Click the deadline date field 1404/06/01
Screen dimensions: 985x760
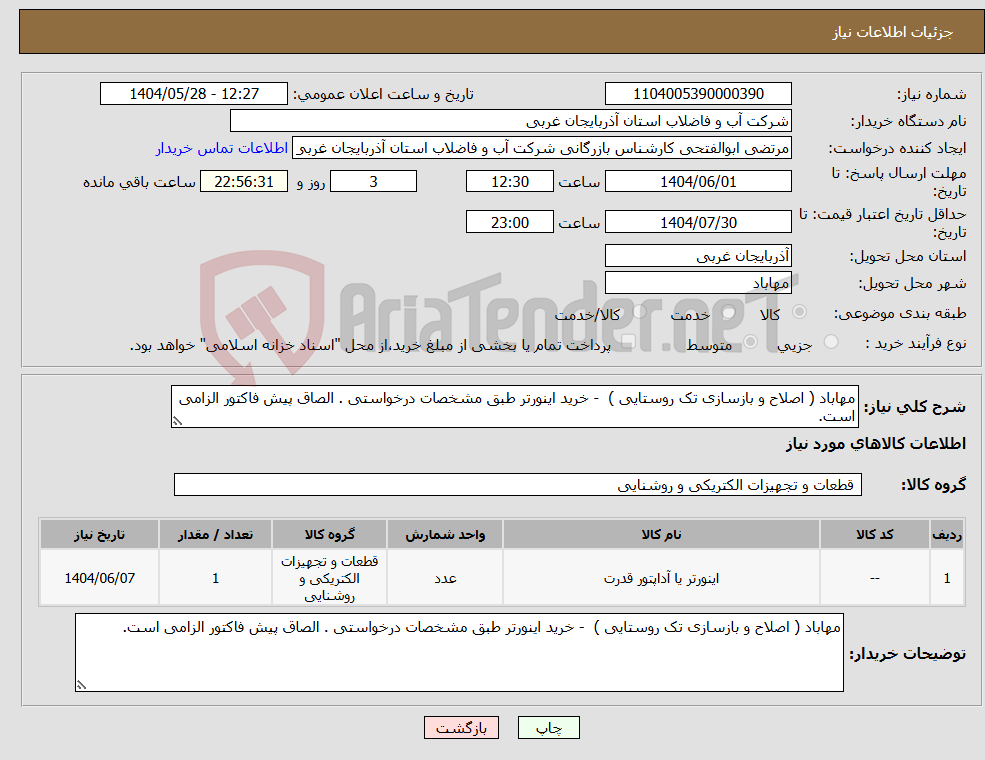coord(698,181)
